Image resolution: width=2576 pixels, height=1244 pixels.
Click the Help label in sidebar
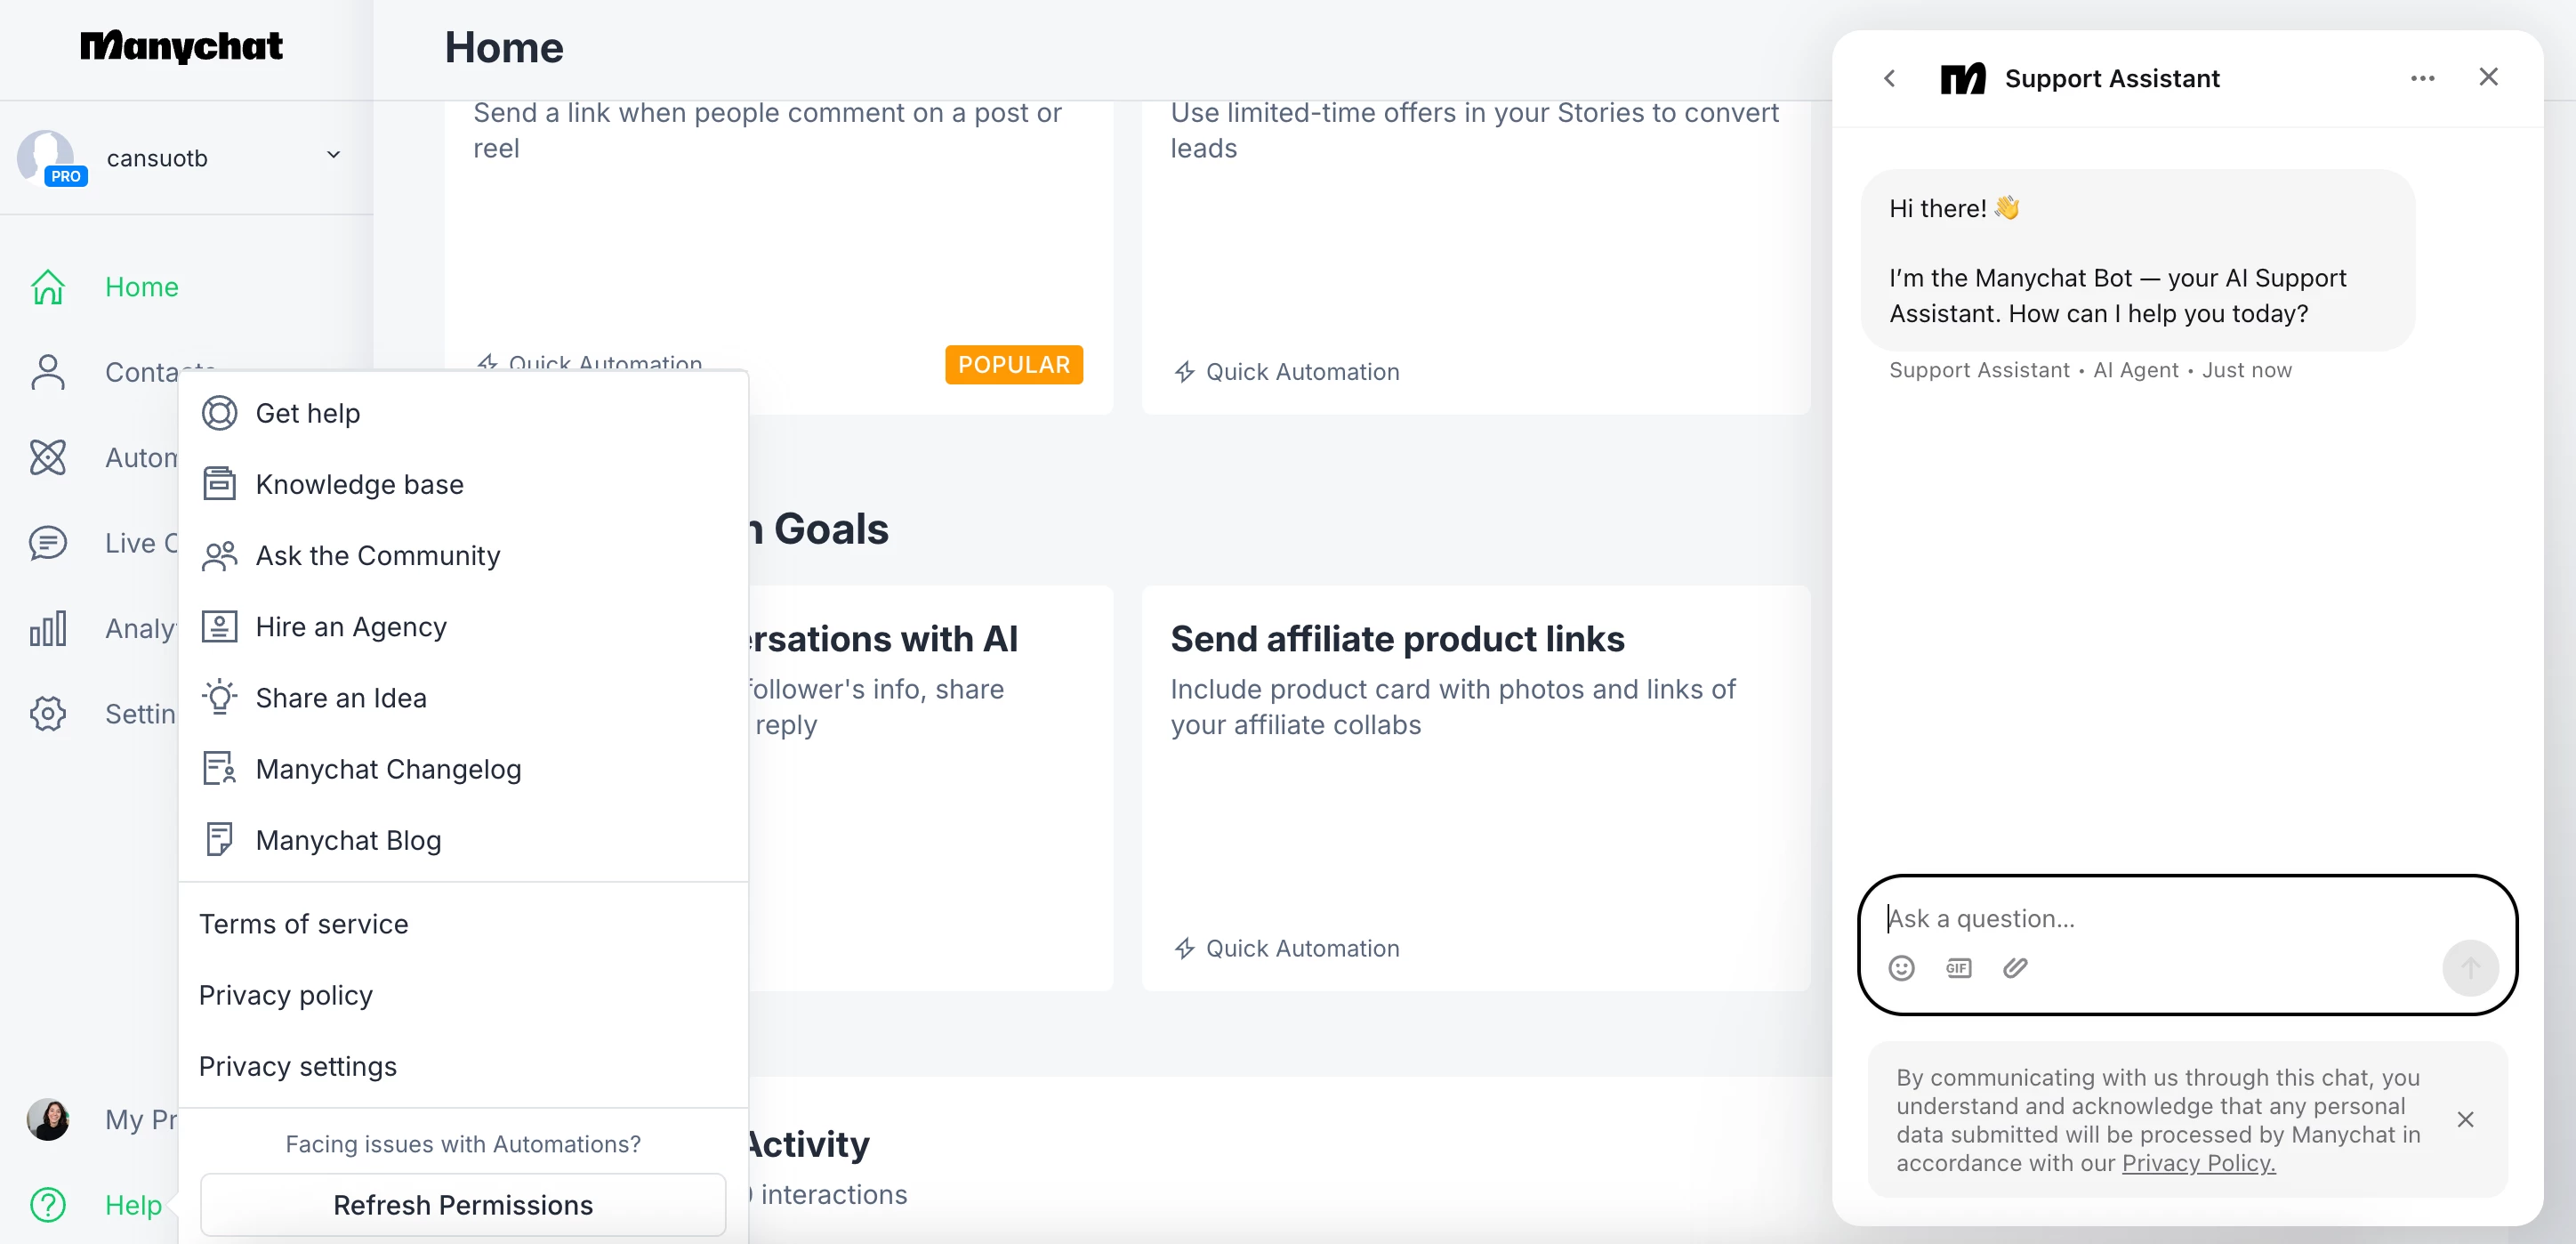[x=134, y=1205]
